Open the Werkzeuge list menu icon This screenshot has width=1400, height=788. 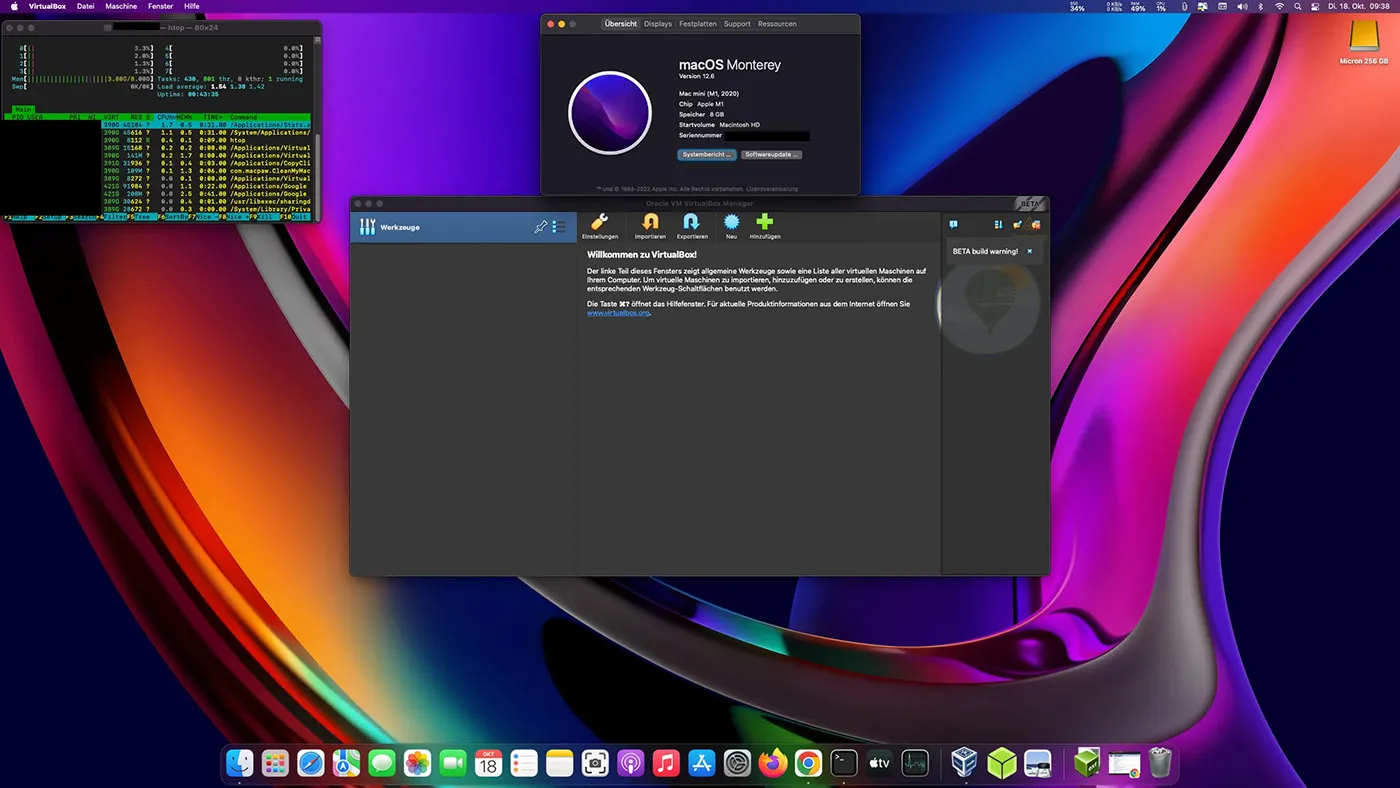[x=558, y=226]
